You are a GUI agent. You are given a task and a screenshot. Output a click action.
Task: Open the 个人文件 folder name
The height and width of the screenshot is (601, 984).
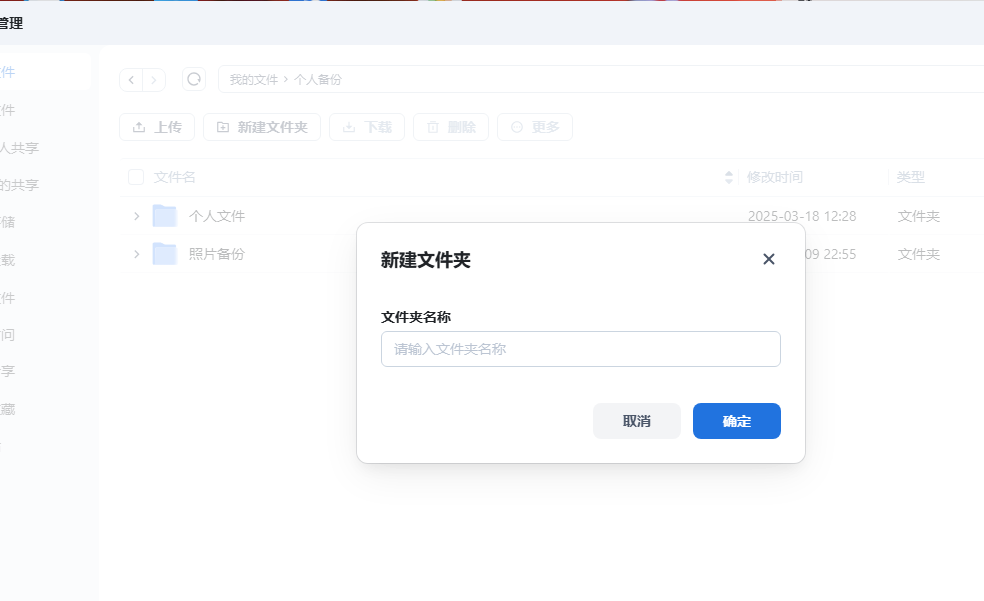click(217, 216)
